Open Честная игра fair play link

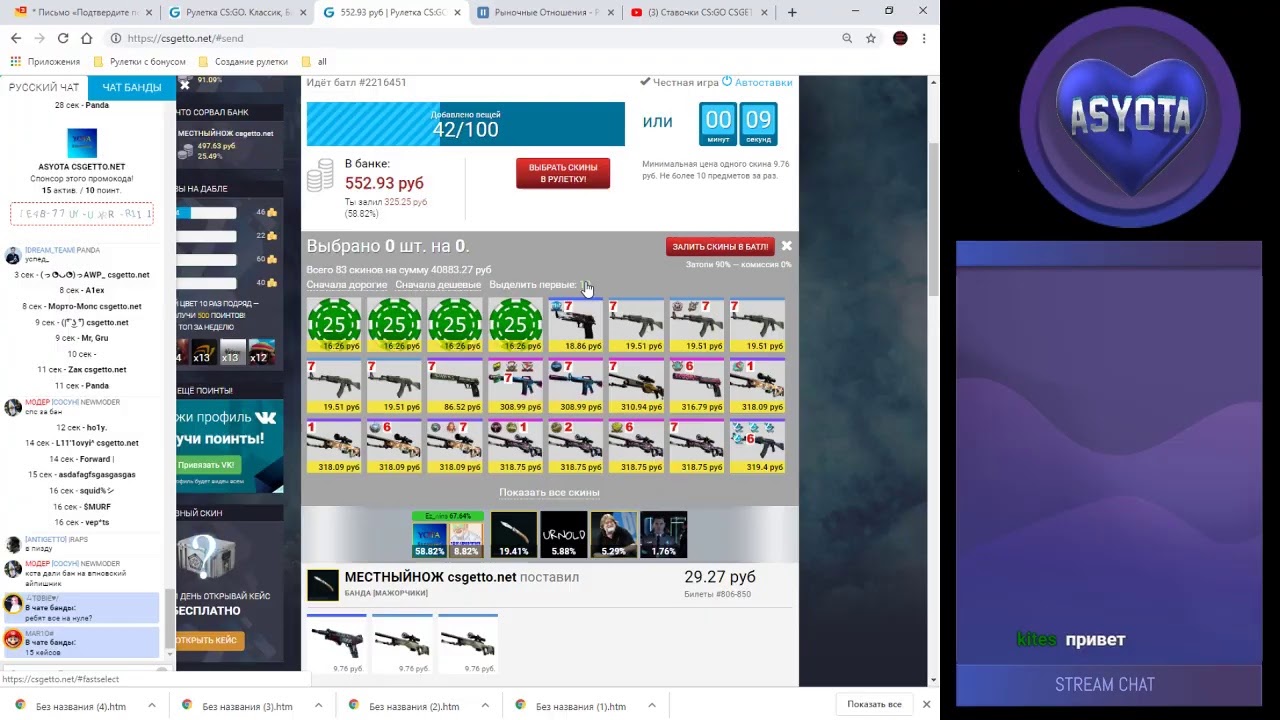click(x=679, y=82)
